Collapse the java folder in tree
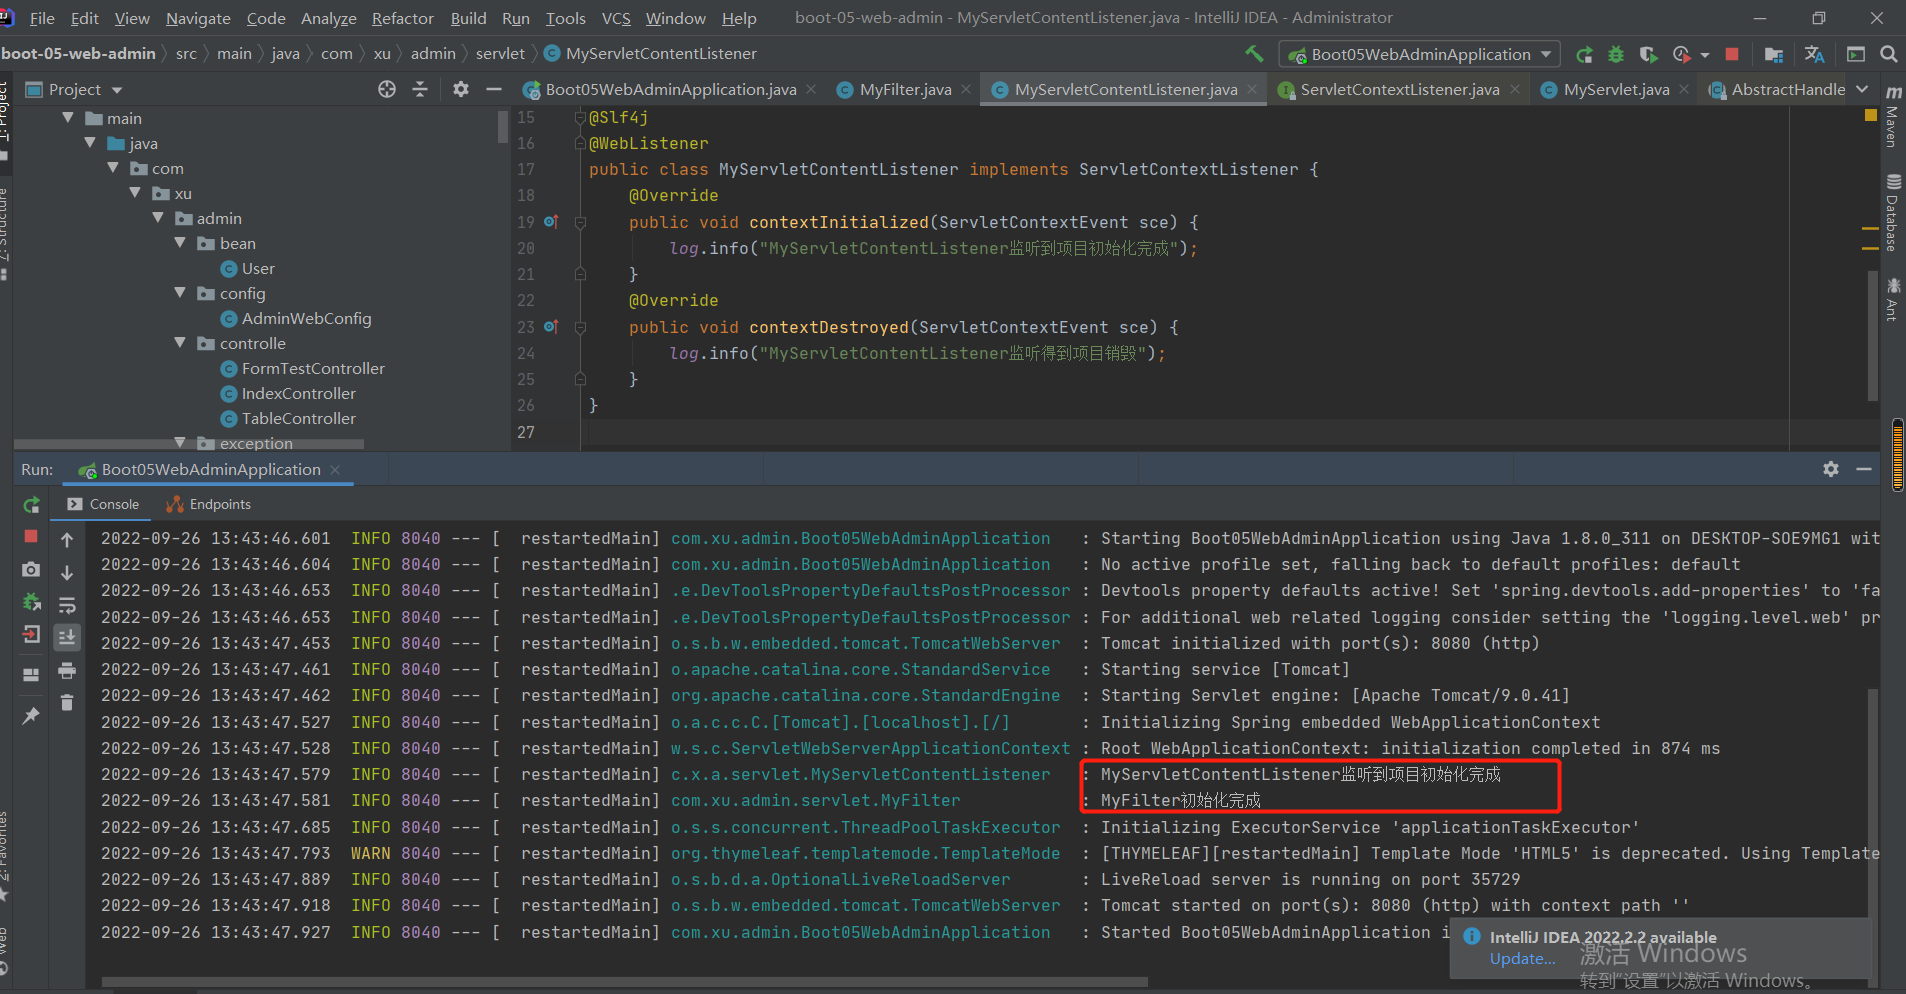The height and width of the screenshot is (994, 1906). click(90, 143)
